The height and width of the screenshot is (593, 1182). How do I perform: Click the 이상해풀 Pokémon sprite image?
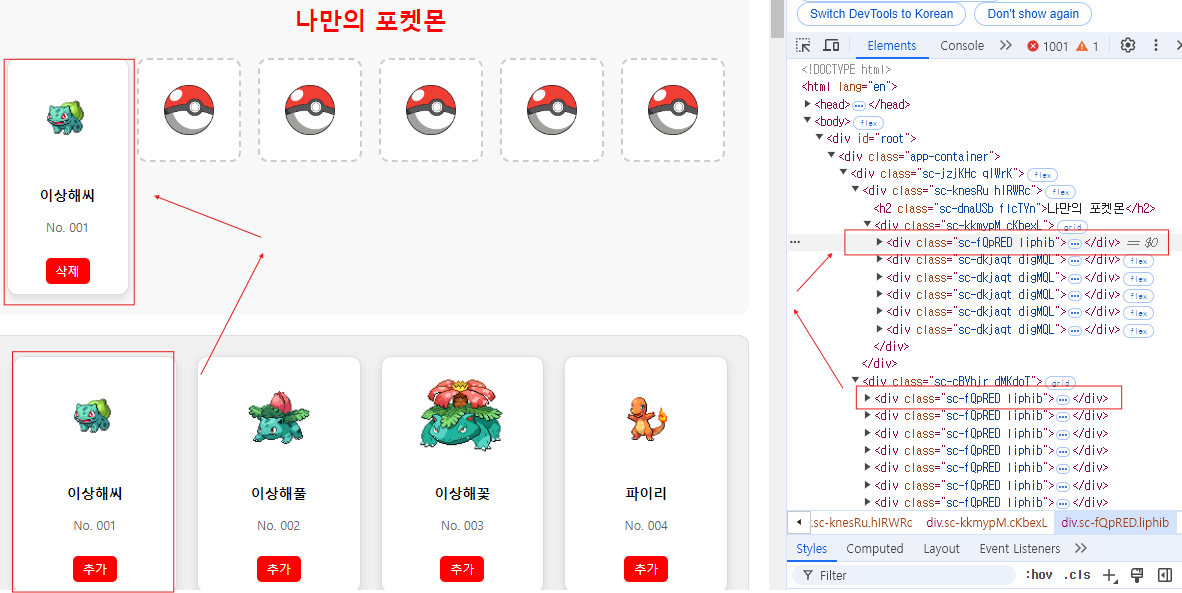click(x=279, y=417)
